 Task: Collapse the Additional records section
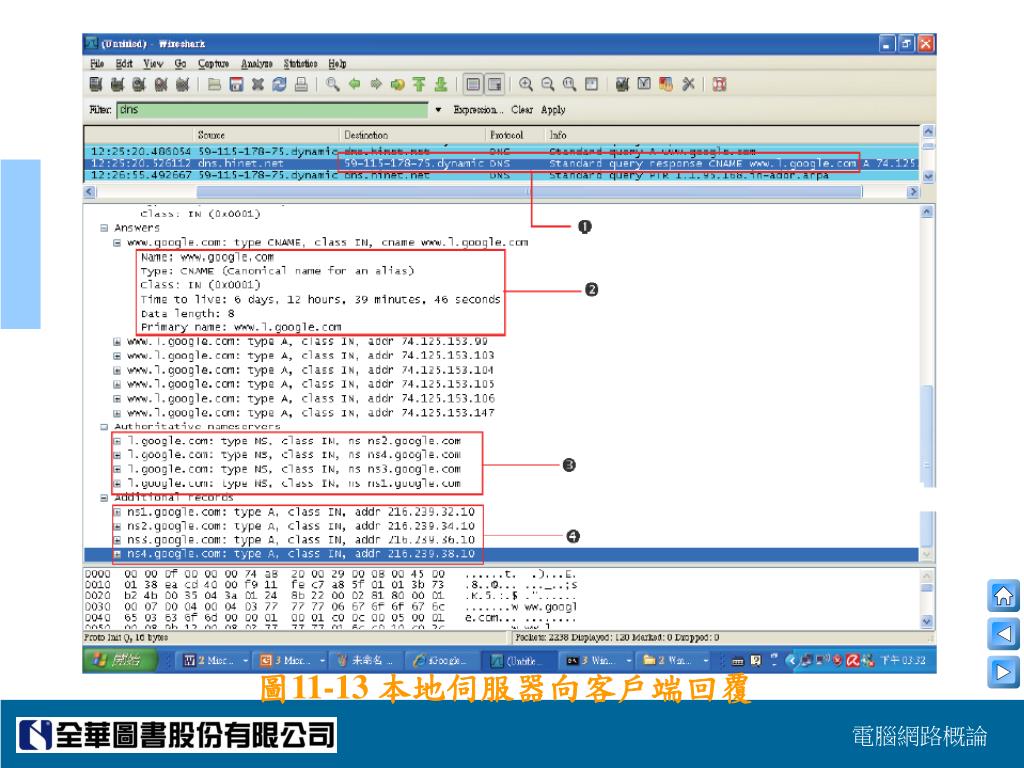104,498
